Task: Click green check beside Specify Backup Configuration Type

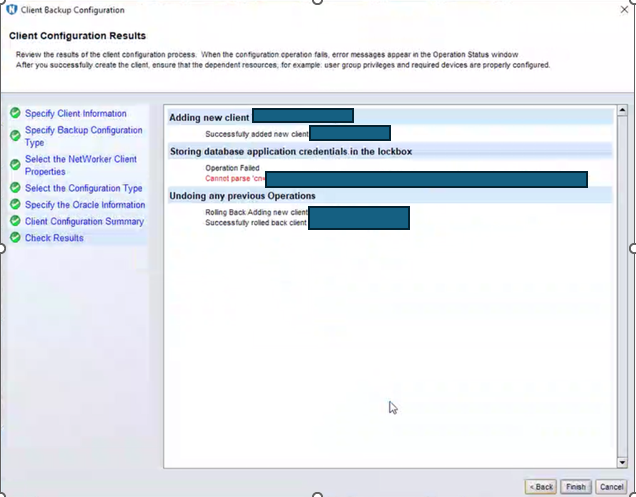Action: tap(15, 136)
